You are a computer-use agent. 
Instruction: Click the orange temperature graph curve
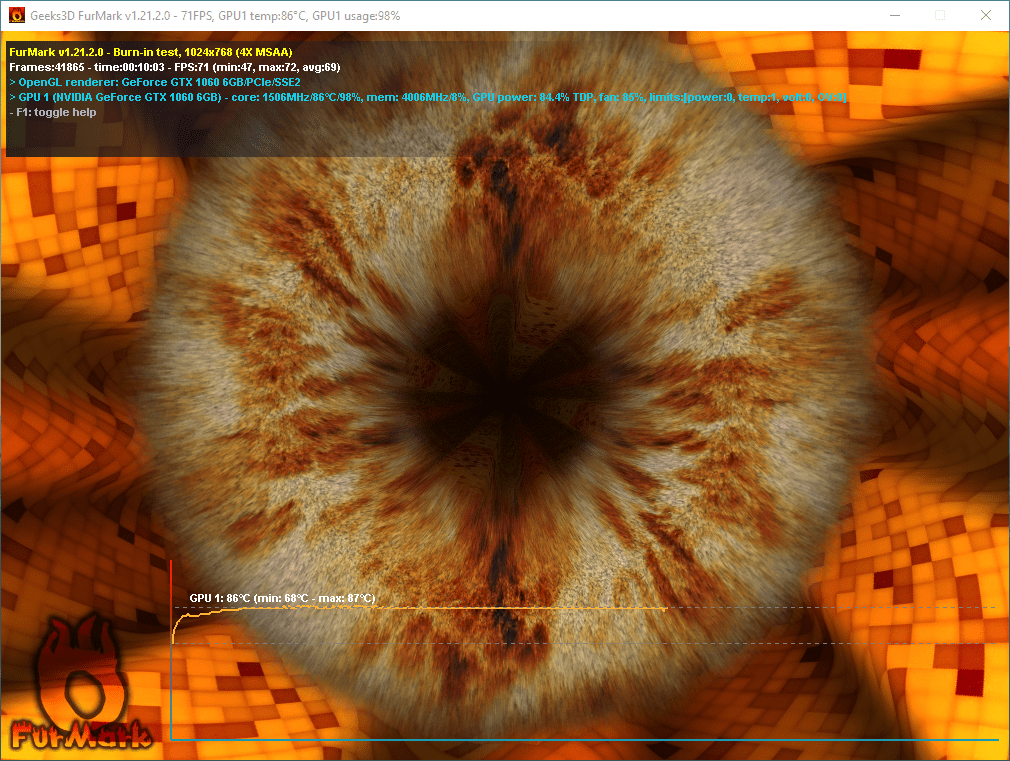pos(419,610)
